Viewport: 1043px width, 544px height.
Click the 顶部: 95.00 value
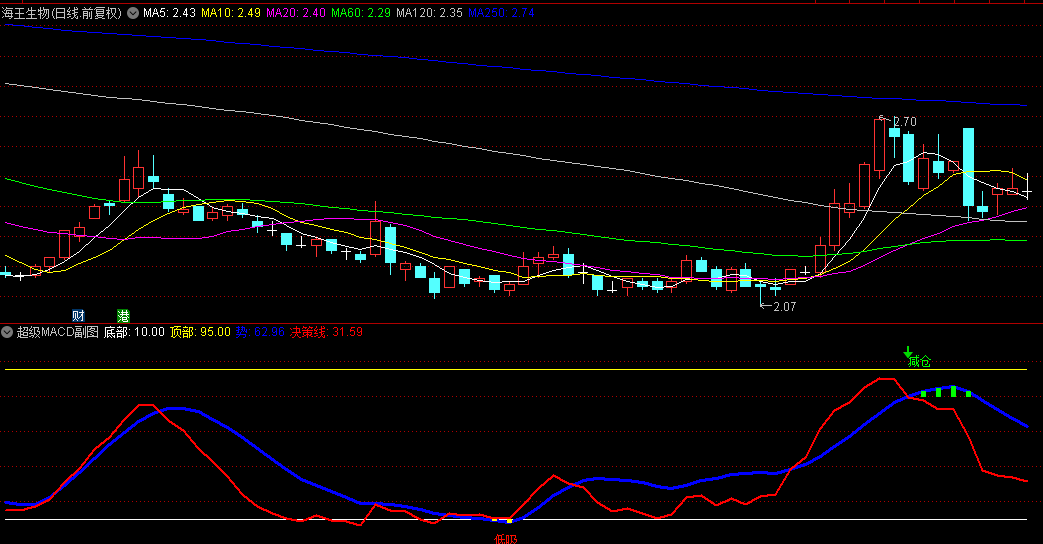click(x=200, y=332)
